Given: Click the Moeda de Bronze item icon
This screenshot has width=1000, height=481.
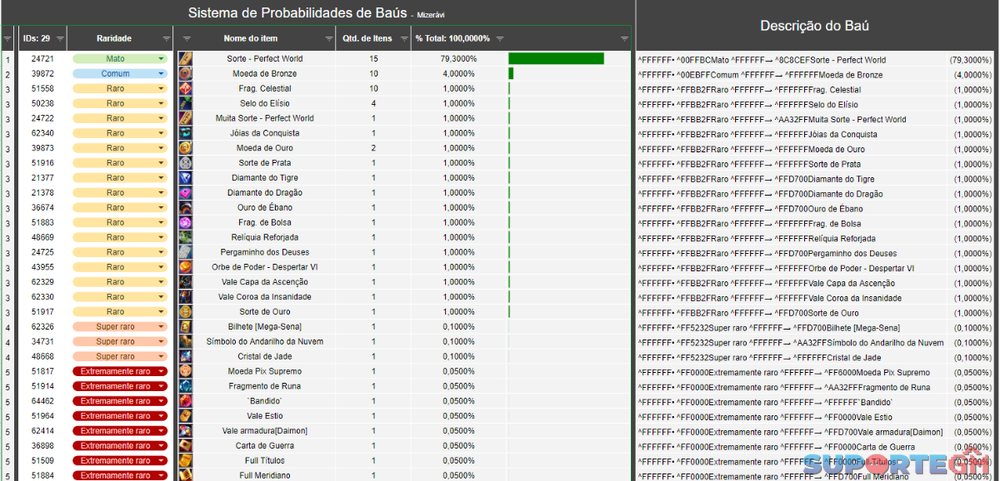Looking at the screenshot, I should [x=185, y=74].
